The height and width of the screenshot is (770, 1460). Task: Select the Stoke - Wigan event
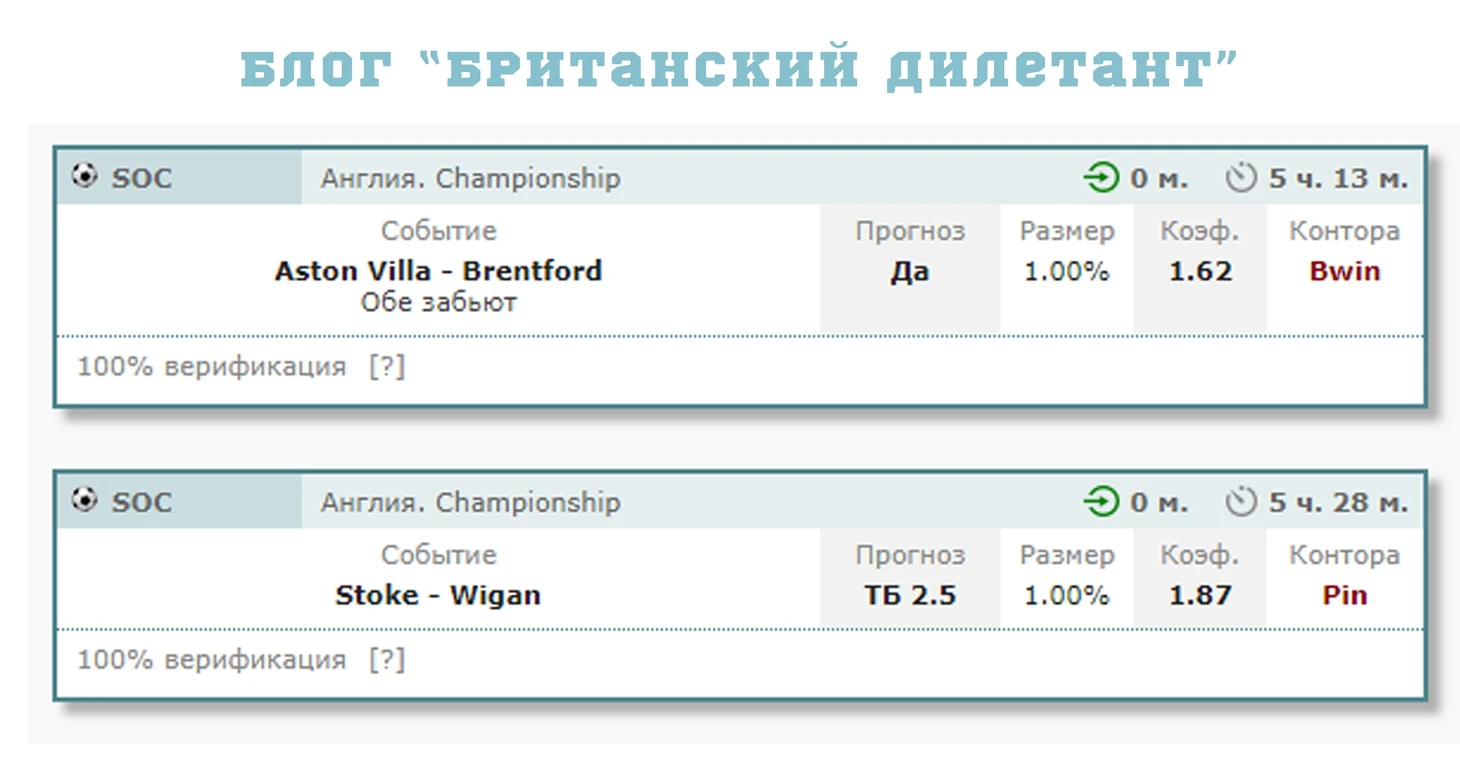click(x=438, y=595)
